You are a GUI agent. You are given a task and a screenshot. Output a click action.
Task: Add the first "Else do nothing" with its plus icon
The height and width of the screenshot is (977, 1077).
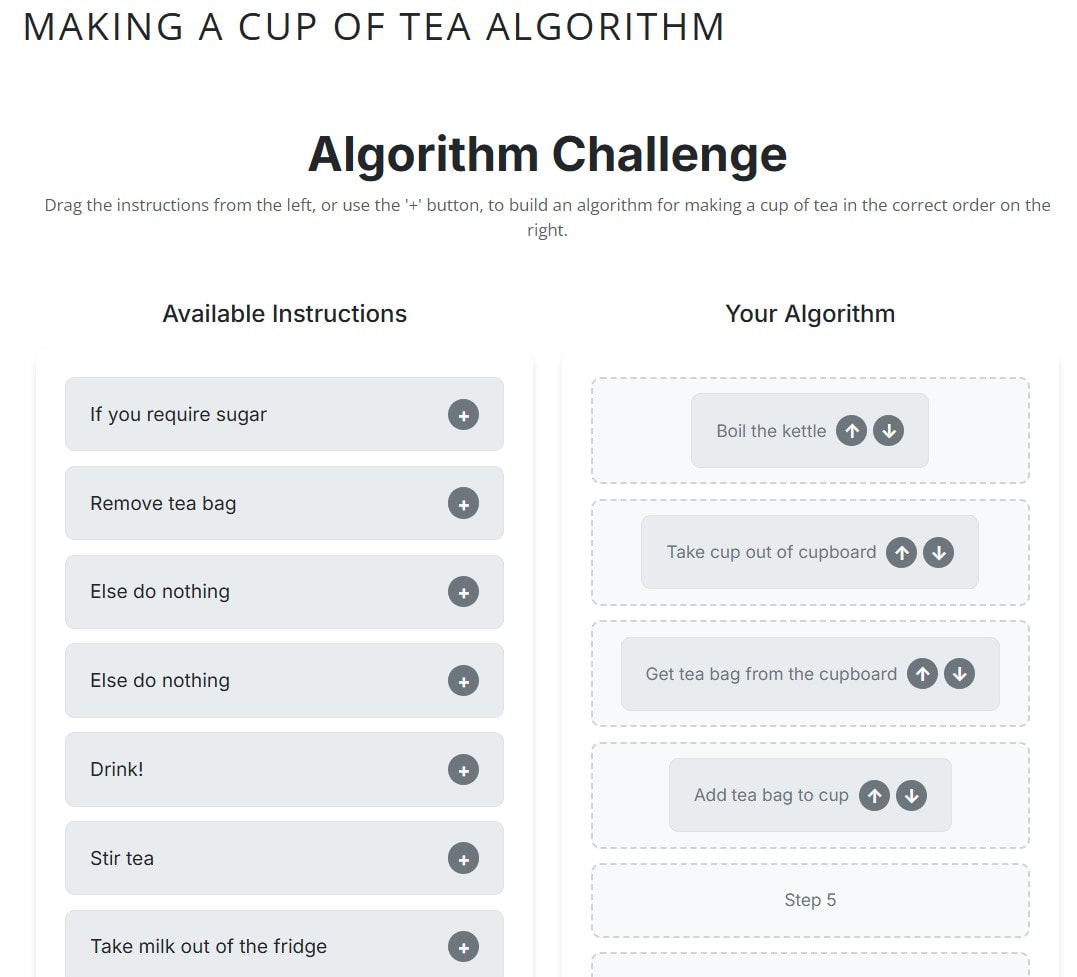point(462,592)
